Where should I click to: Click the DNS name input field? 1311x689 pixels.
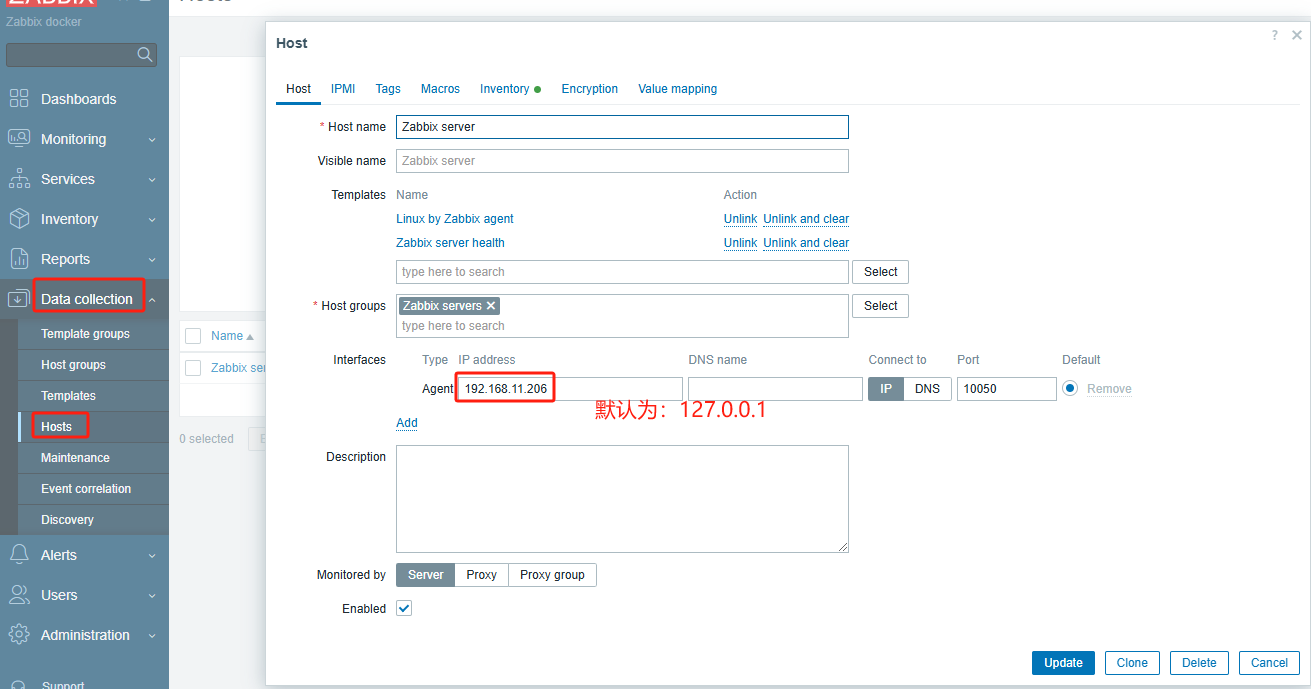[x=775, y=389]
